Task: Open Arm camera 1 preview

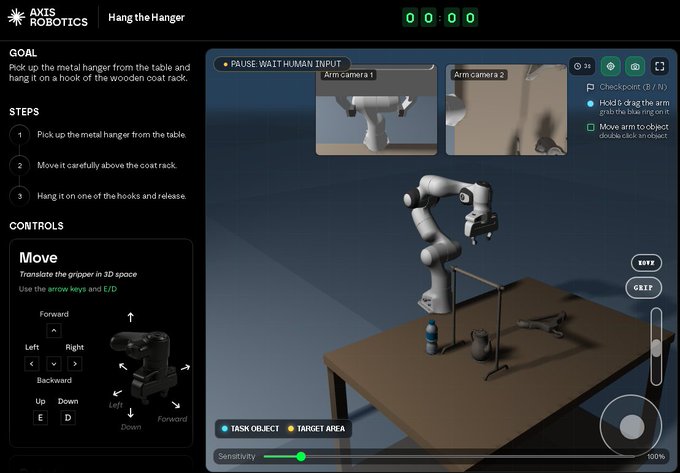Action: [376, 110]
